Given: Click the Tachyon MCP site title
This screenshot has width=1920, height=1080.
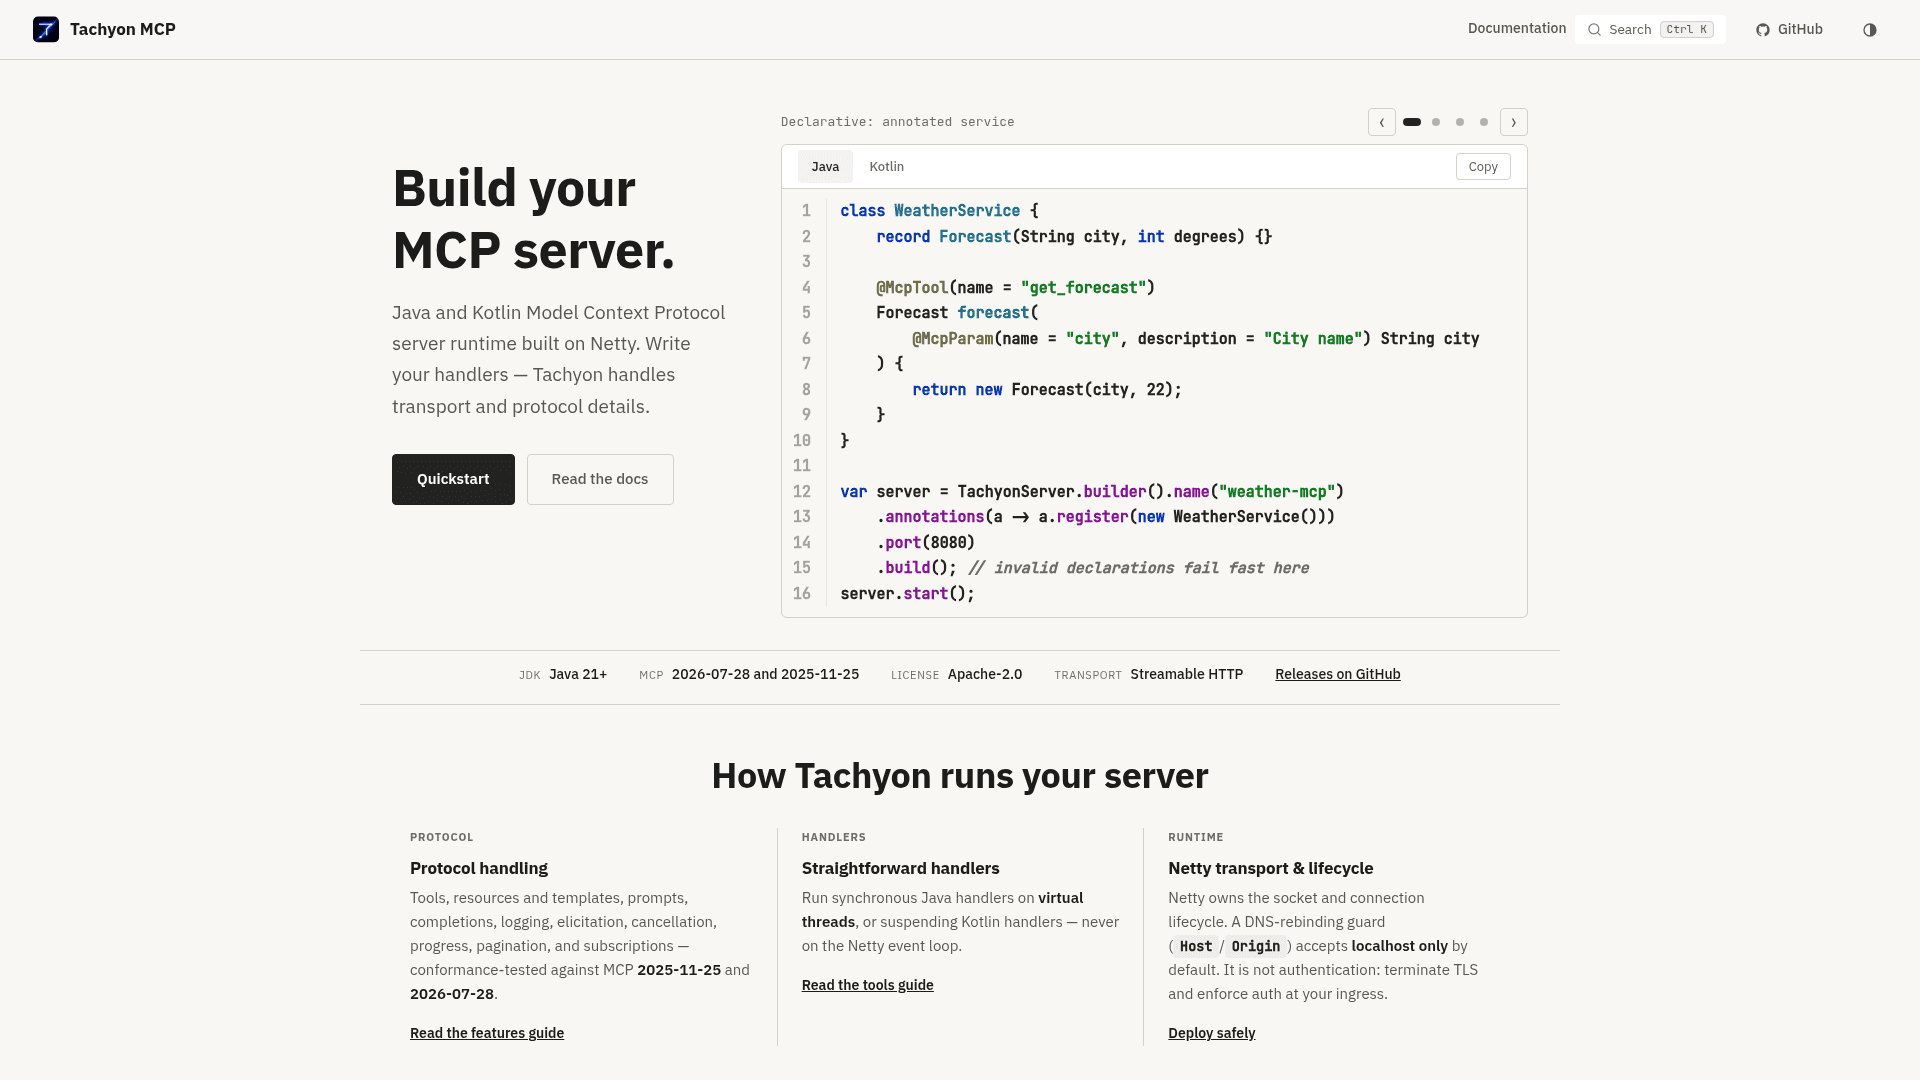Looking at the screenshot, I should tap(123, 30).
